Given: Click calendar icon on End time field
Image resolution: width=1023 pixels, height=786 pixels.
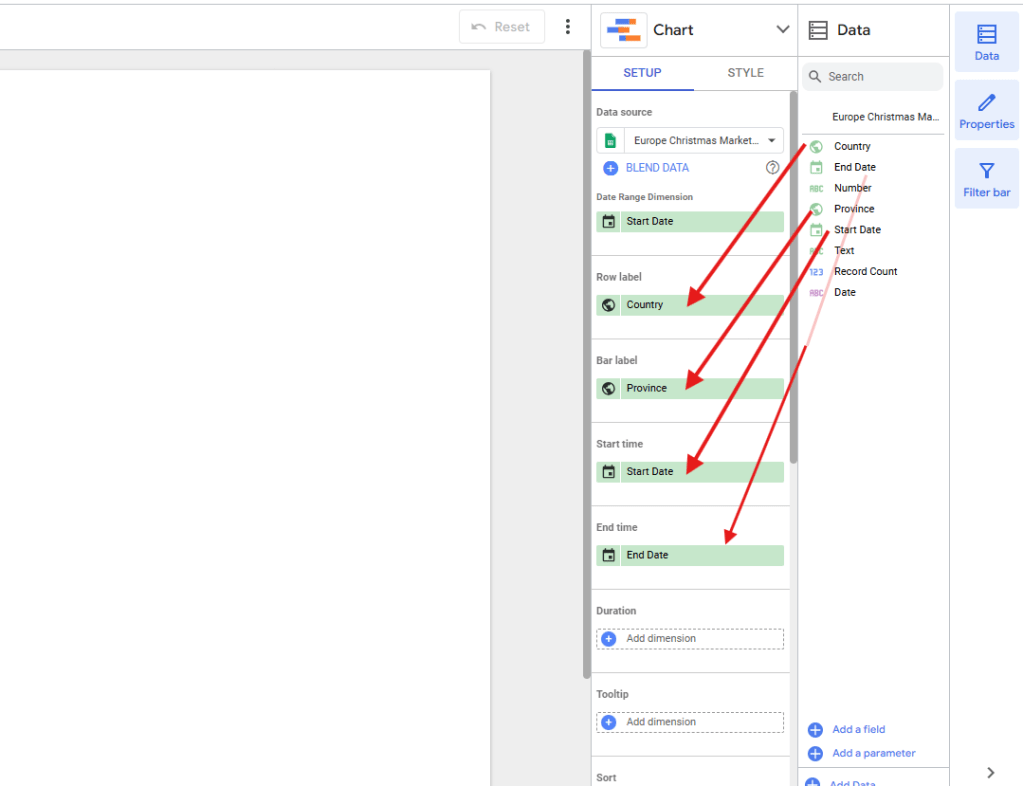Looking at the screenshot, I should [609, 555].
